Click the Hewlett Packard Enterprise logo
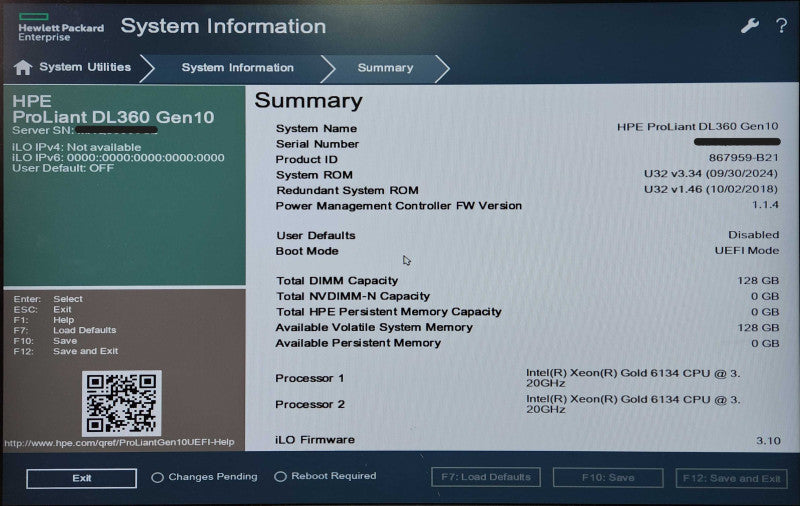Screen dimensions: 800x506 (61, 28)
